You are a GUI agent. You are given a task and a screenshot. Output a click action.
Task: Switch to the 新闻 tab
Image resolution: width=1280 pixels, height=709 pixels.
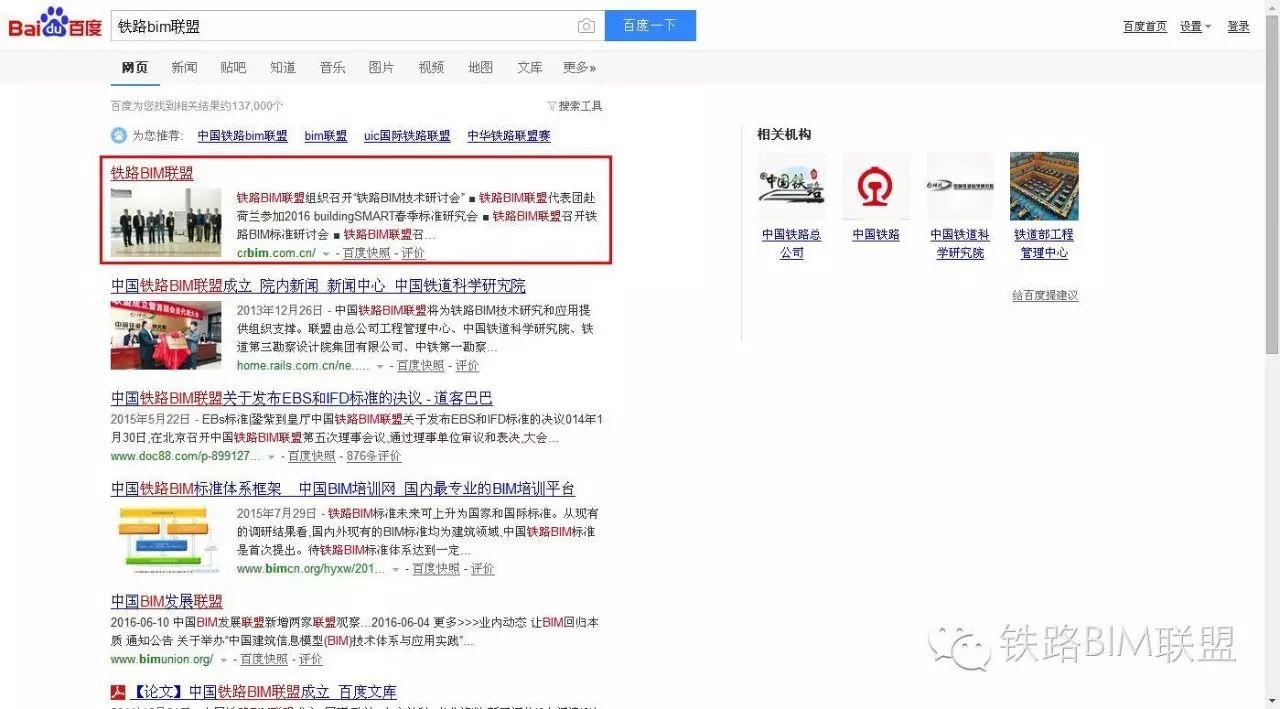pos(184,68)
